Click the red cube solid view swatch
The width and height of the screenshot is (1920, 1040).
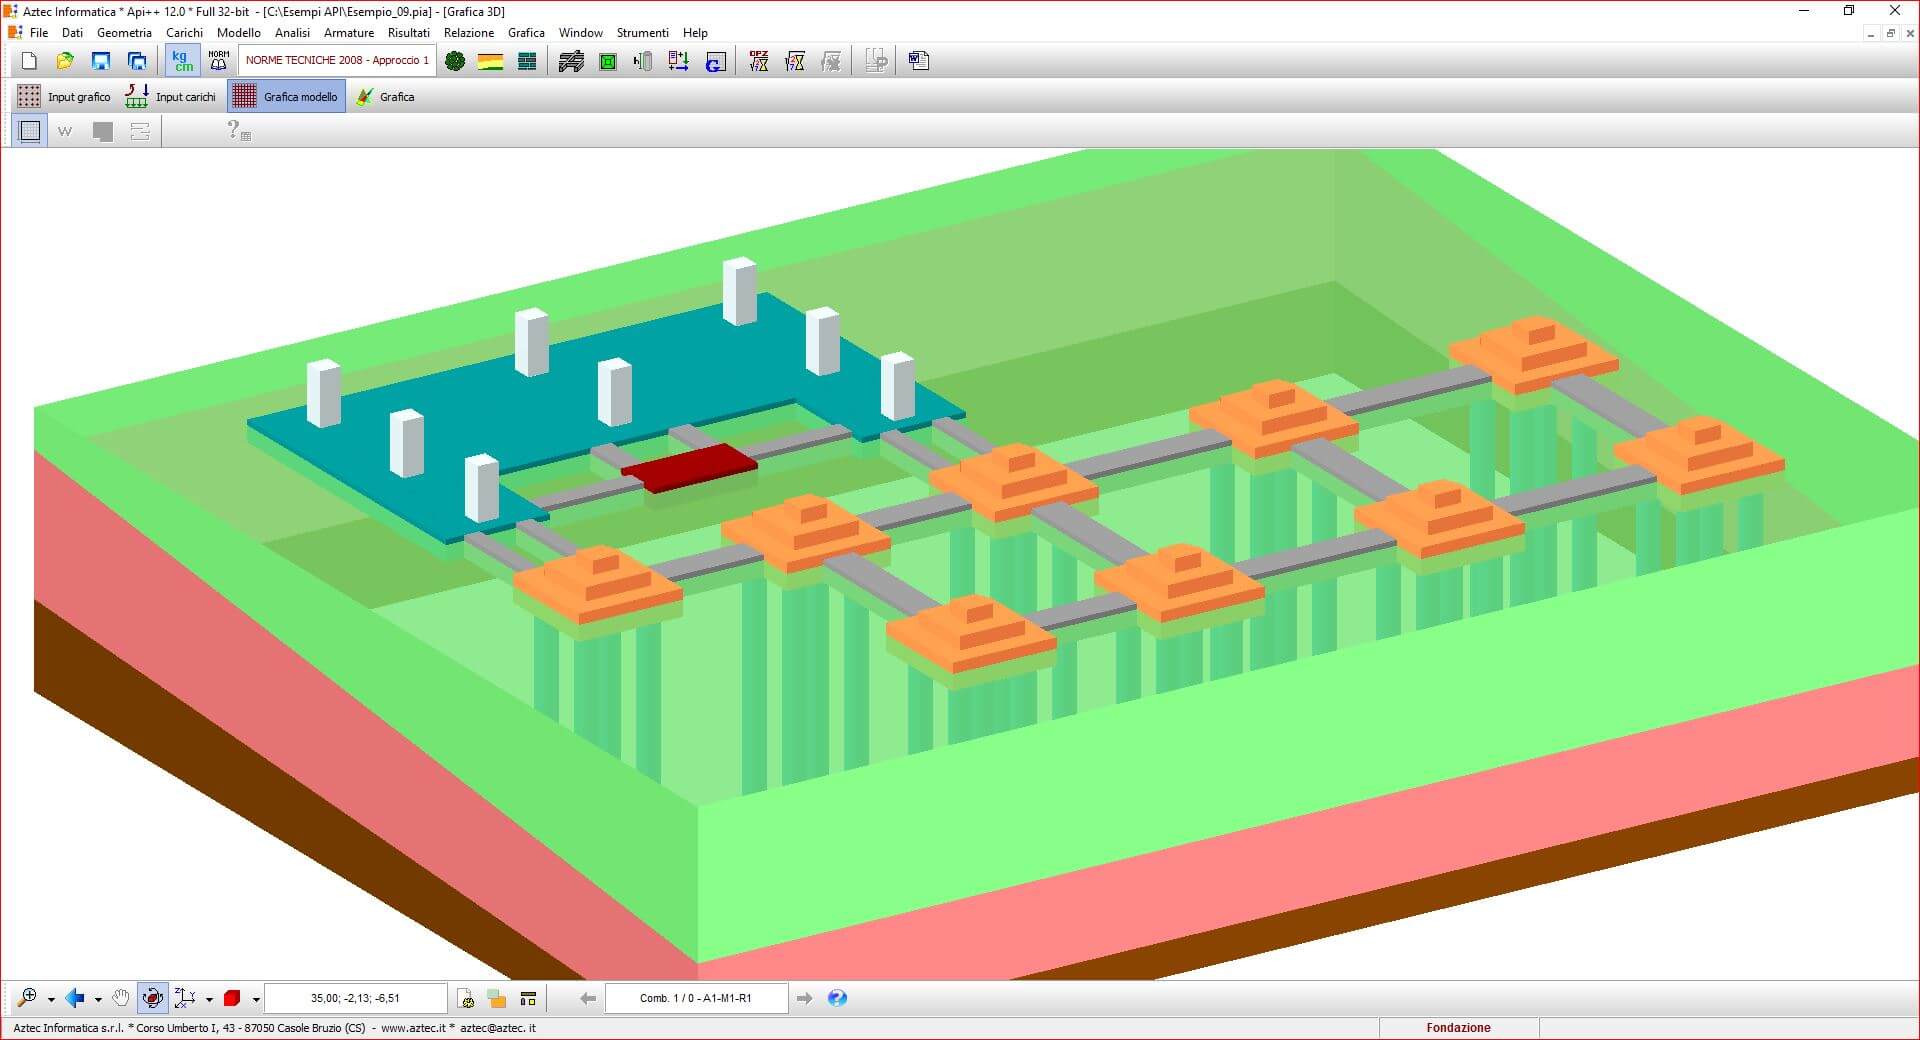[x=232, y=998]
